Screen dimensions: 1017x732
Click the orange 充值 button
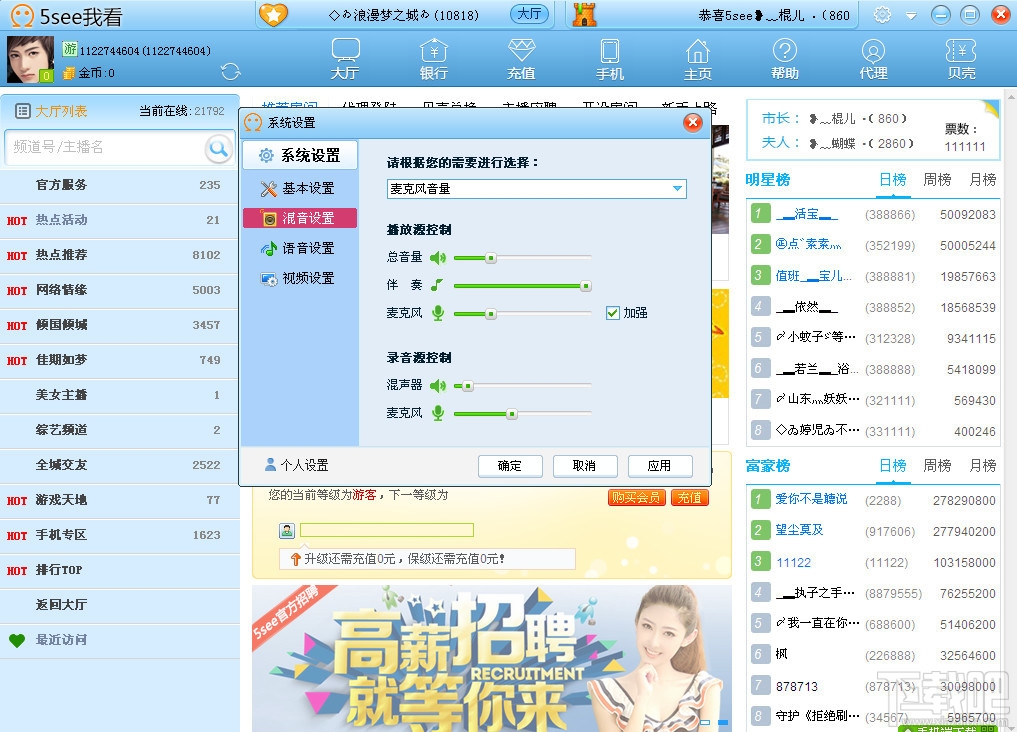click(689, 497)
